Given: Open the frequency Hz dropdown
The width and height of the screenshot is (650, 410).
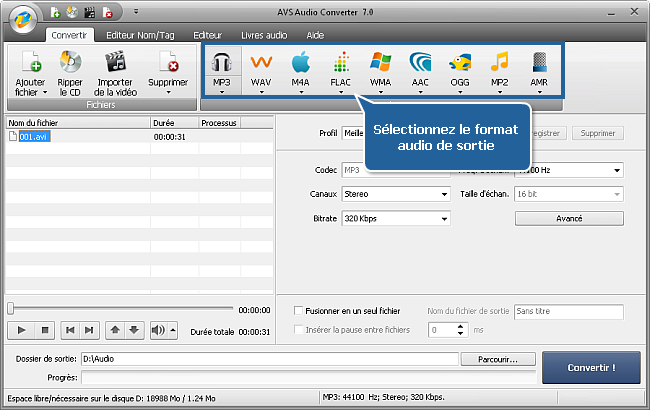Looking at the screenshot, I should [570, 170].
